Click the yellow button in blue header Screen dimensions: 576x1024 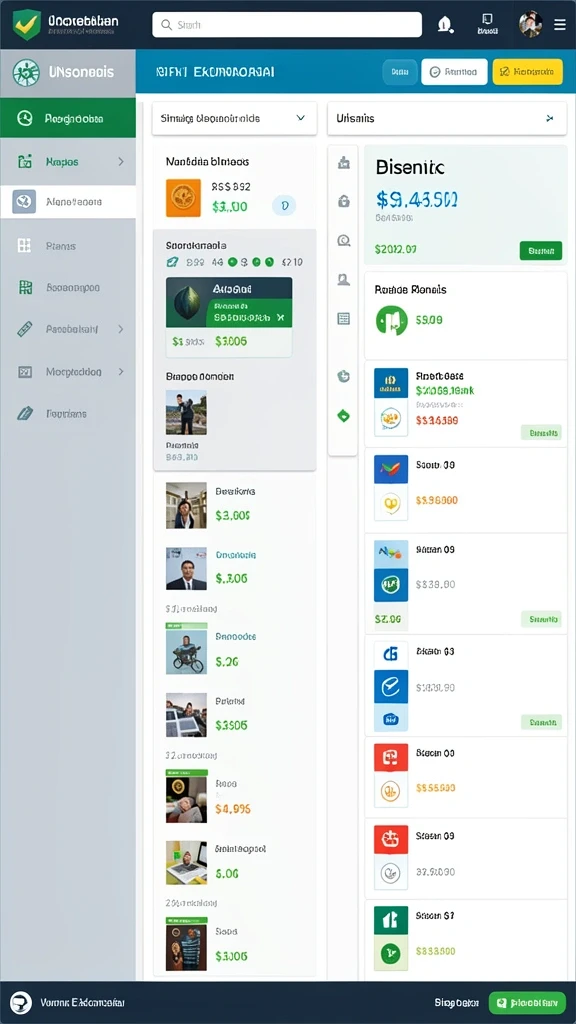[528, 72]
